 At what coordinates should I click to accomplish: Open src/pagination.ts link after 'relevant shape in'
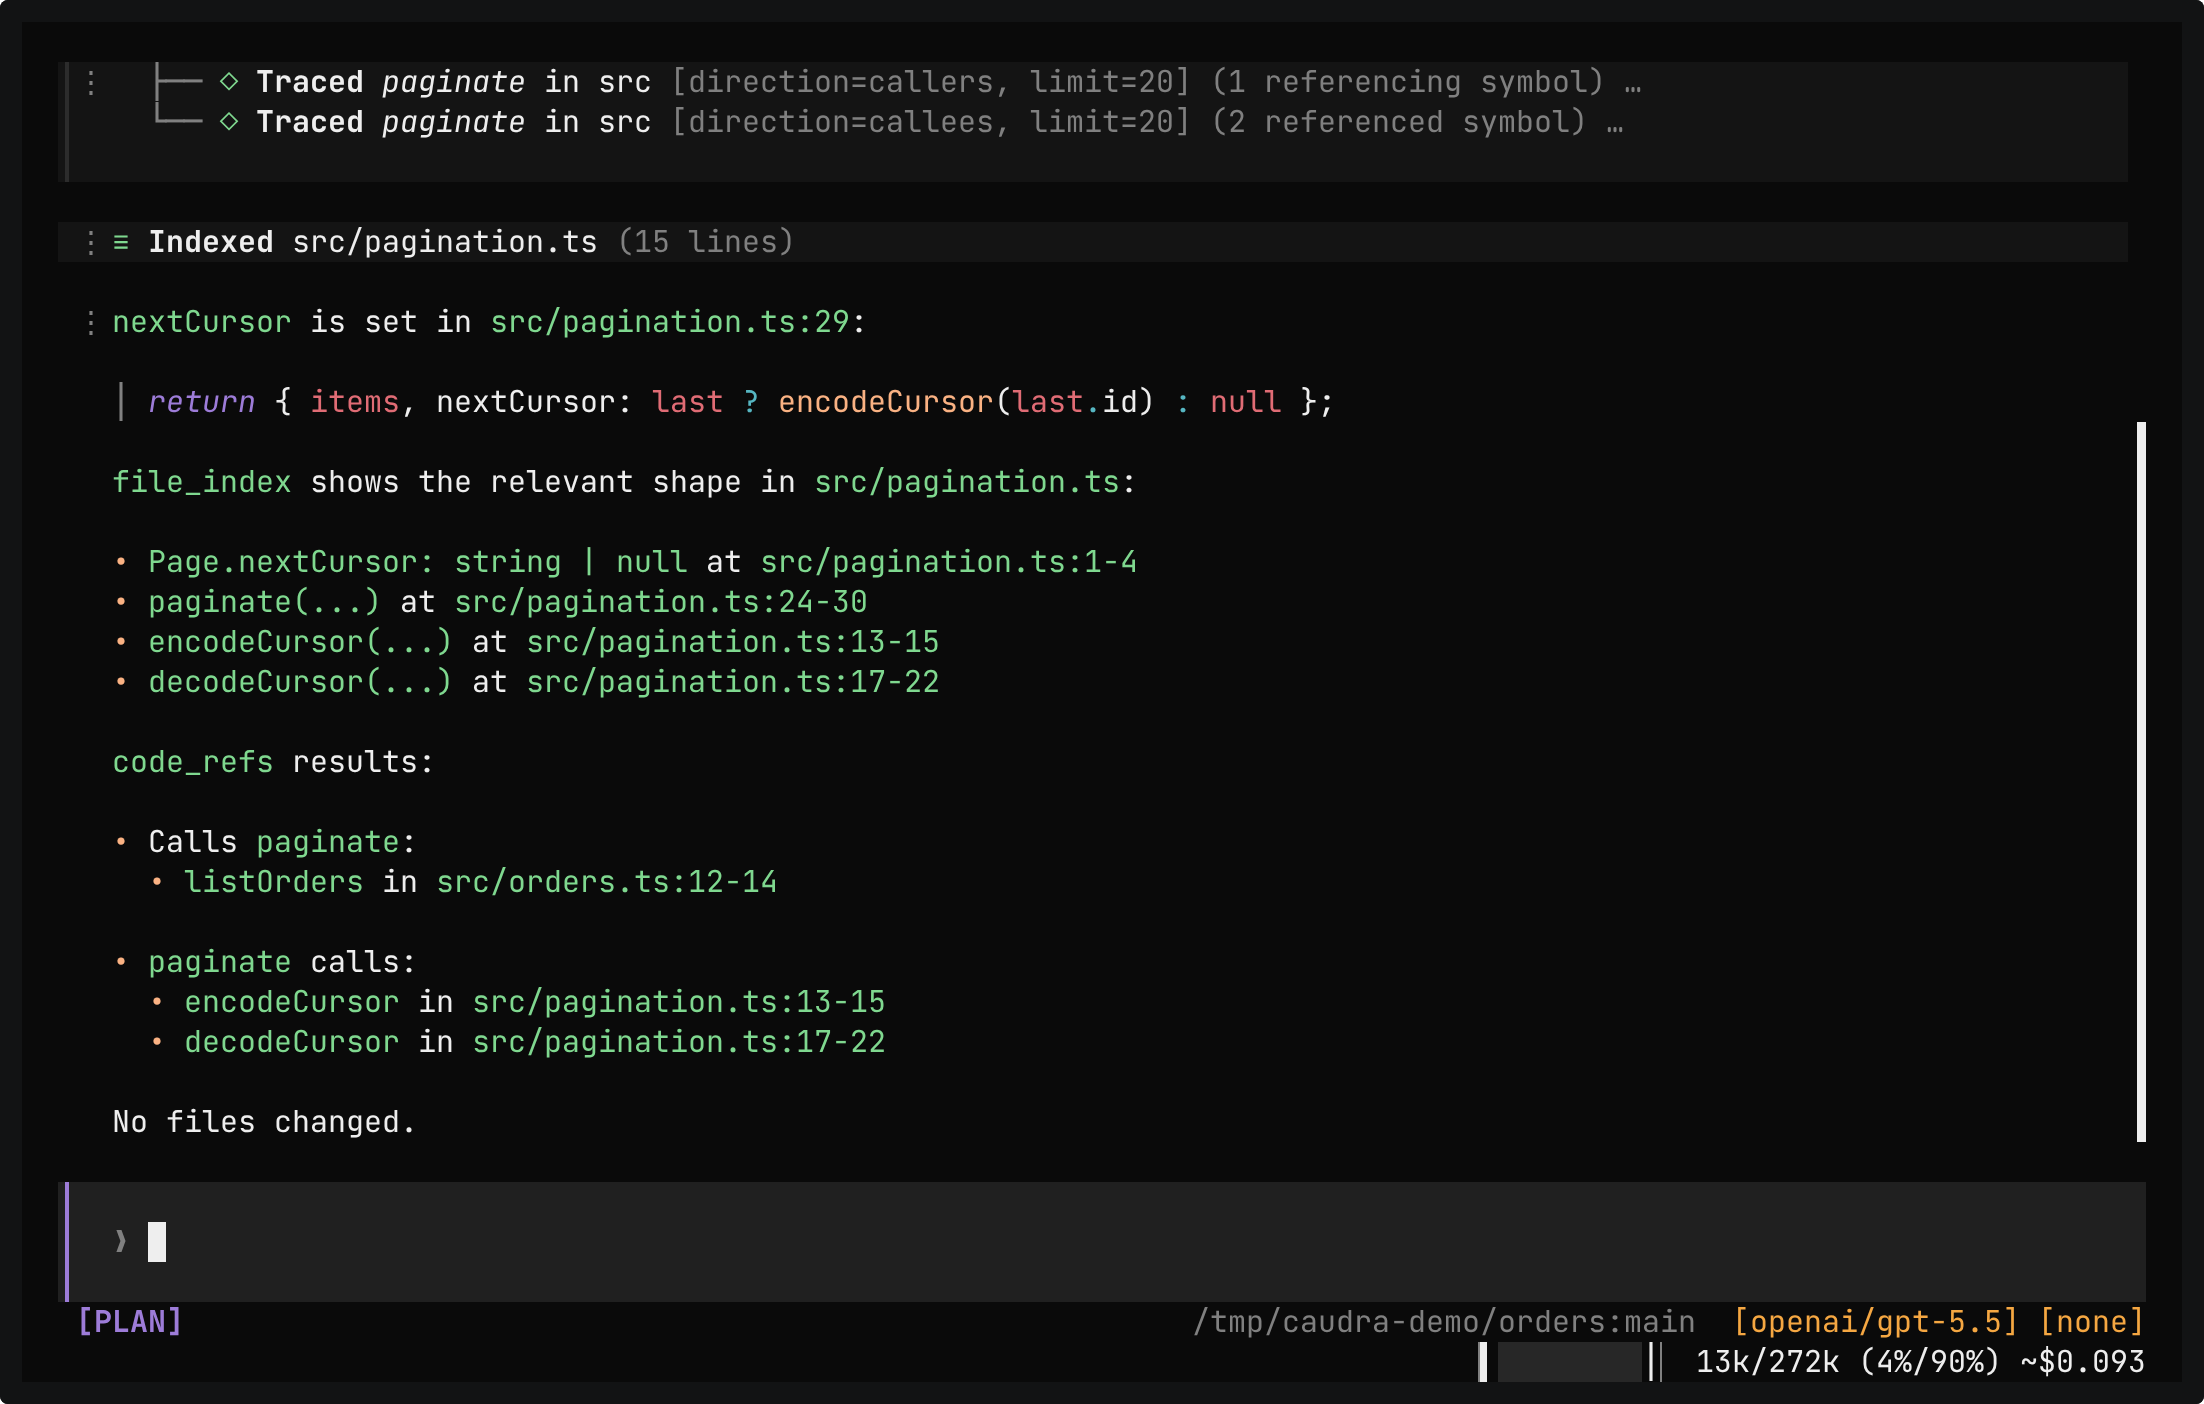pyautogui.click(x=967, y=482)
